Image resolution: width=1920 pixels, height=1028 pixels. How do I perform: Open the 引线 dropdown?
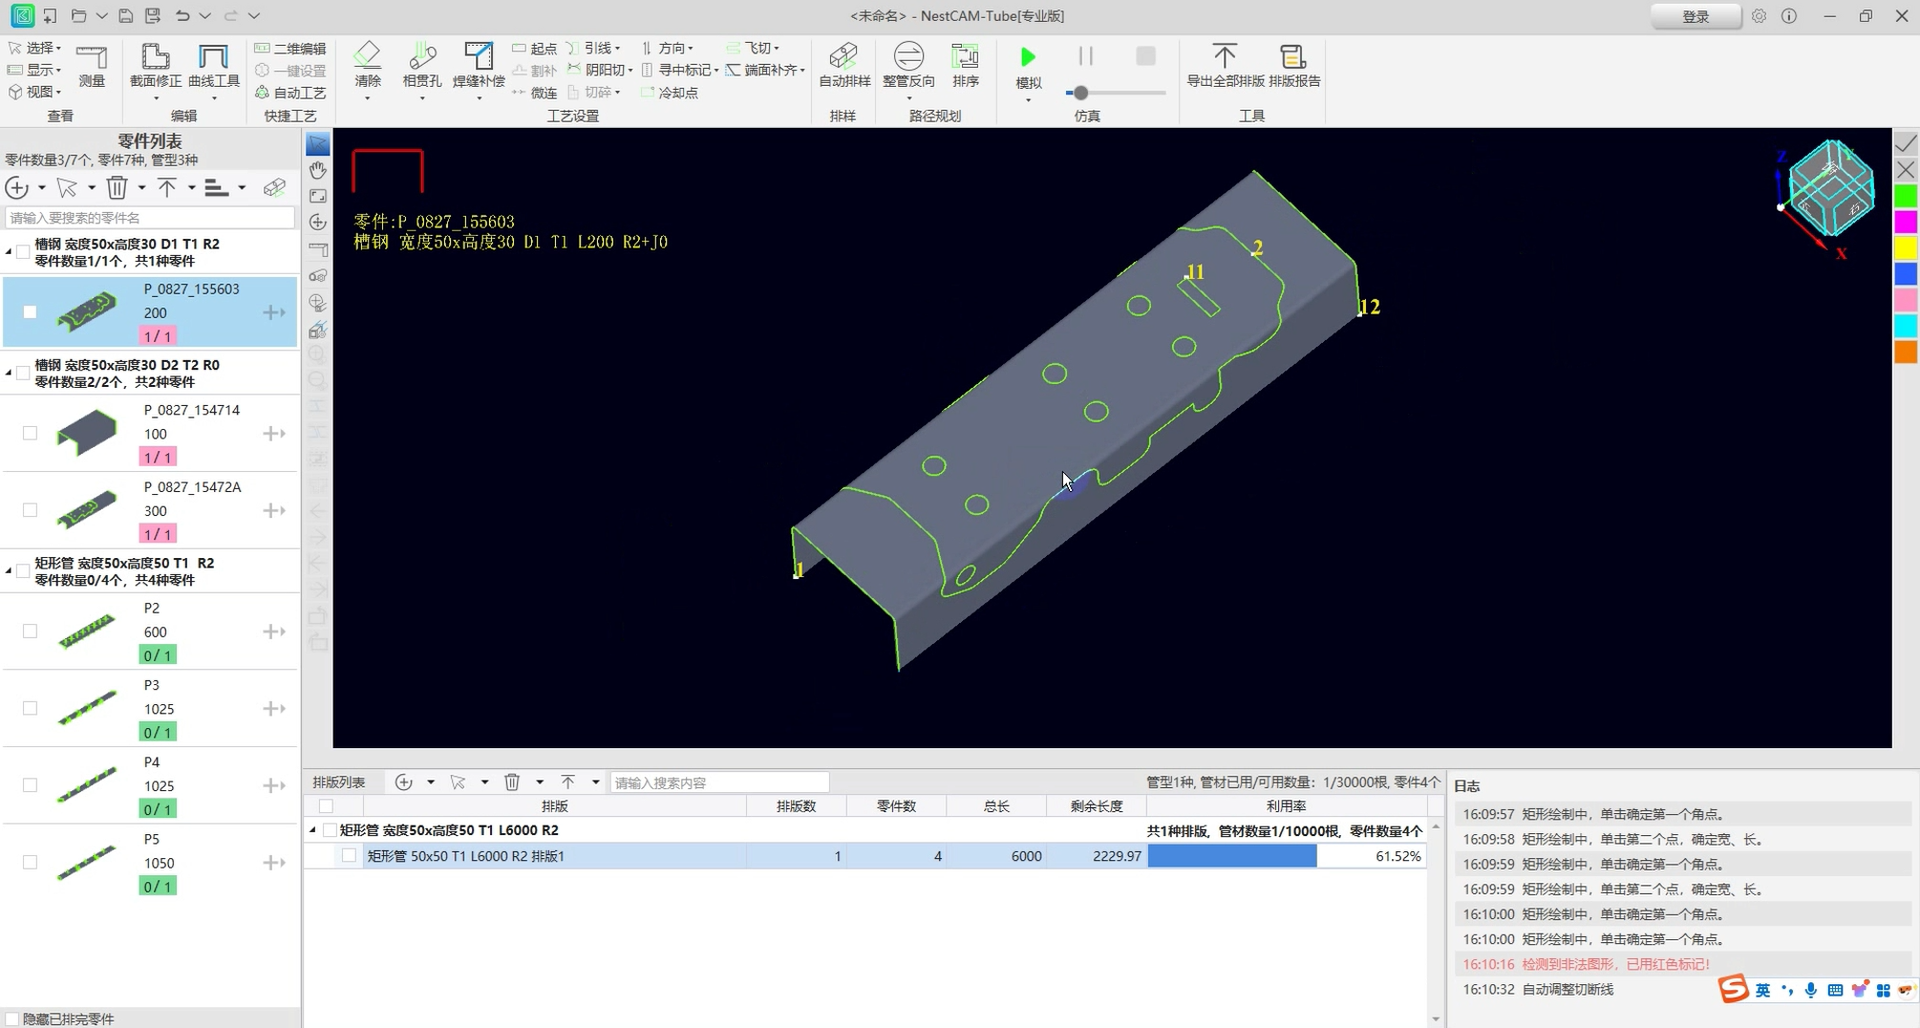tap(594, 48)
